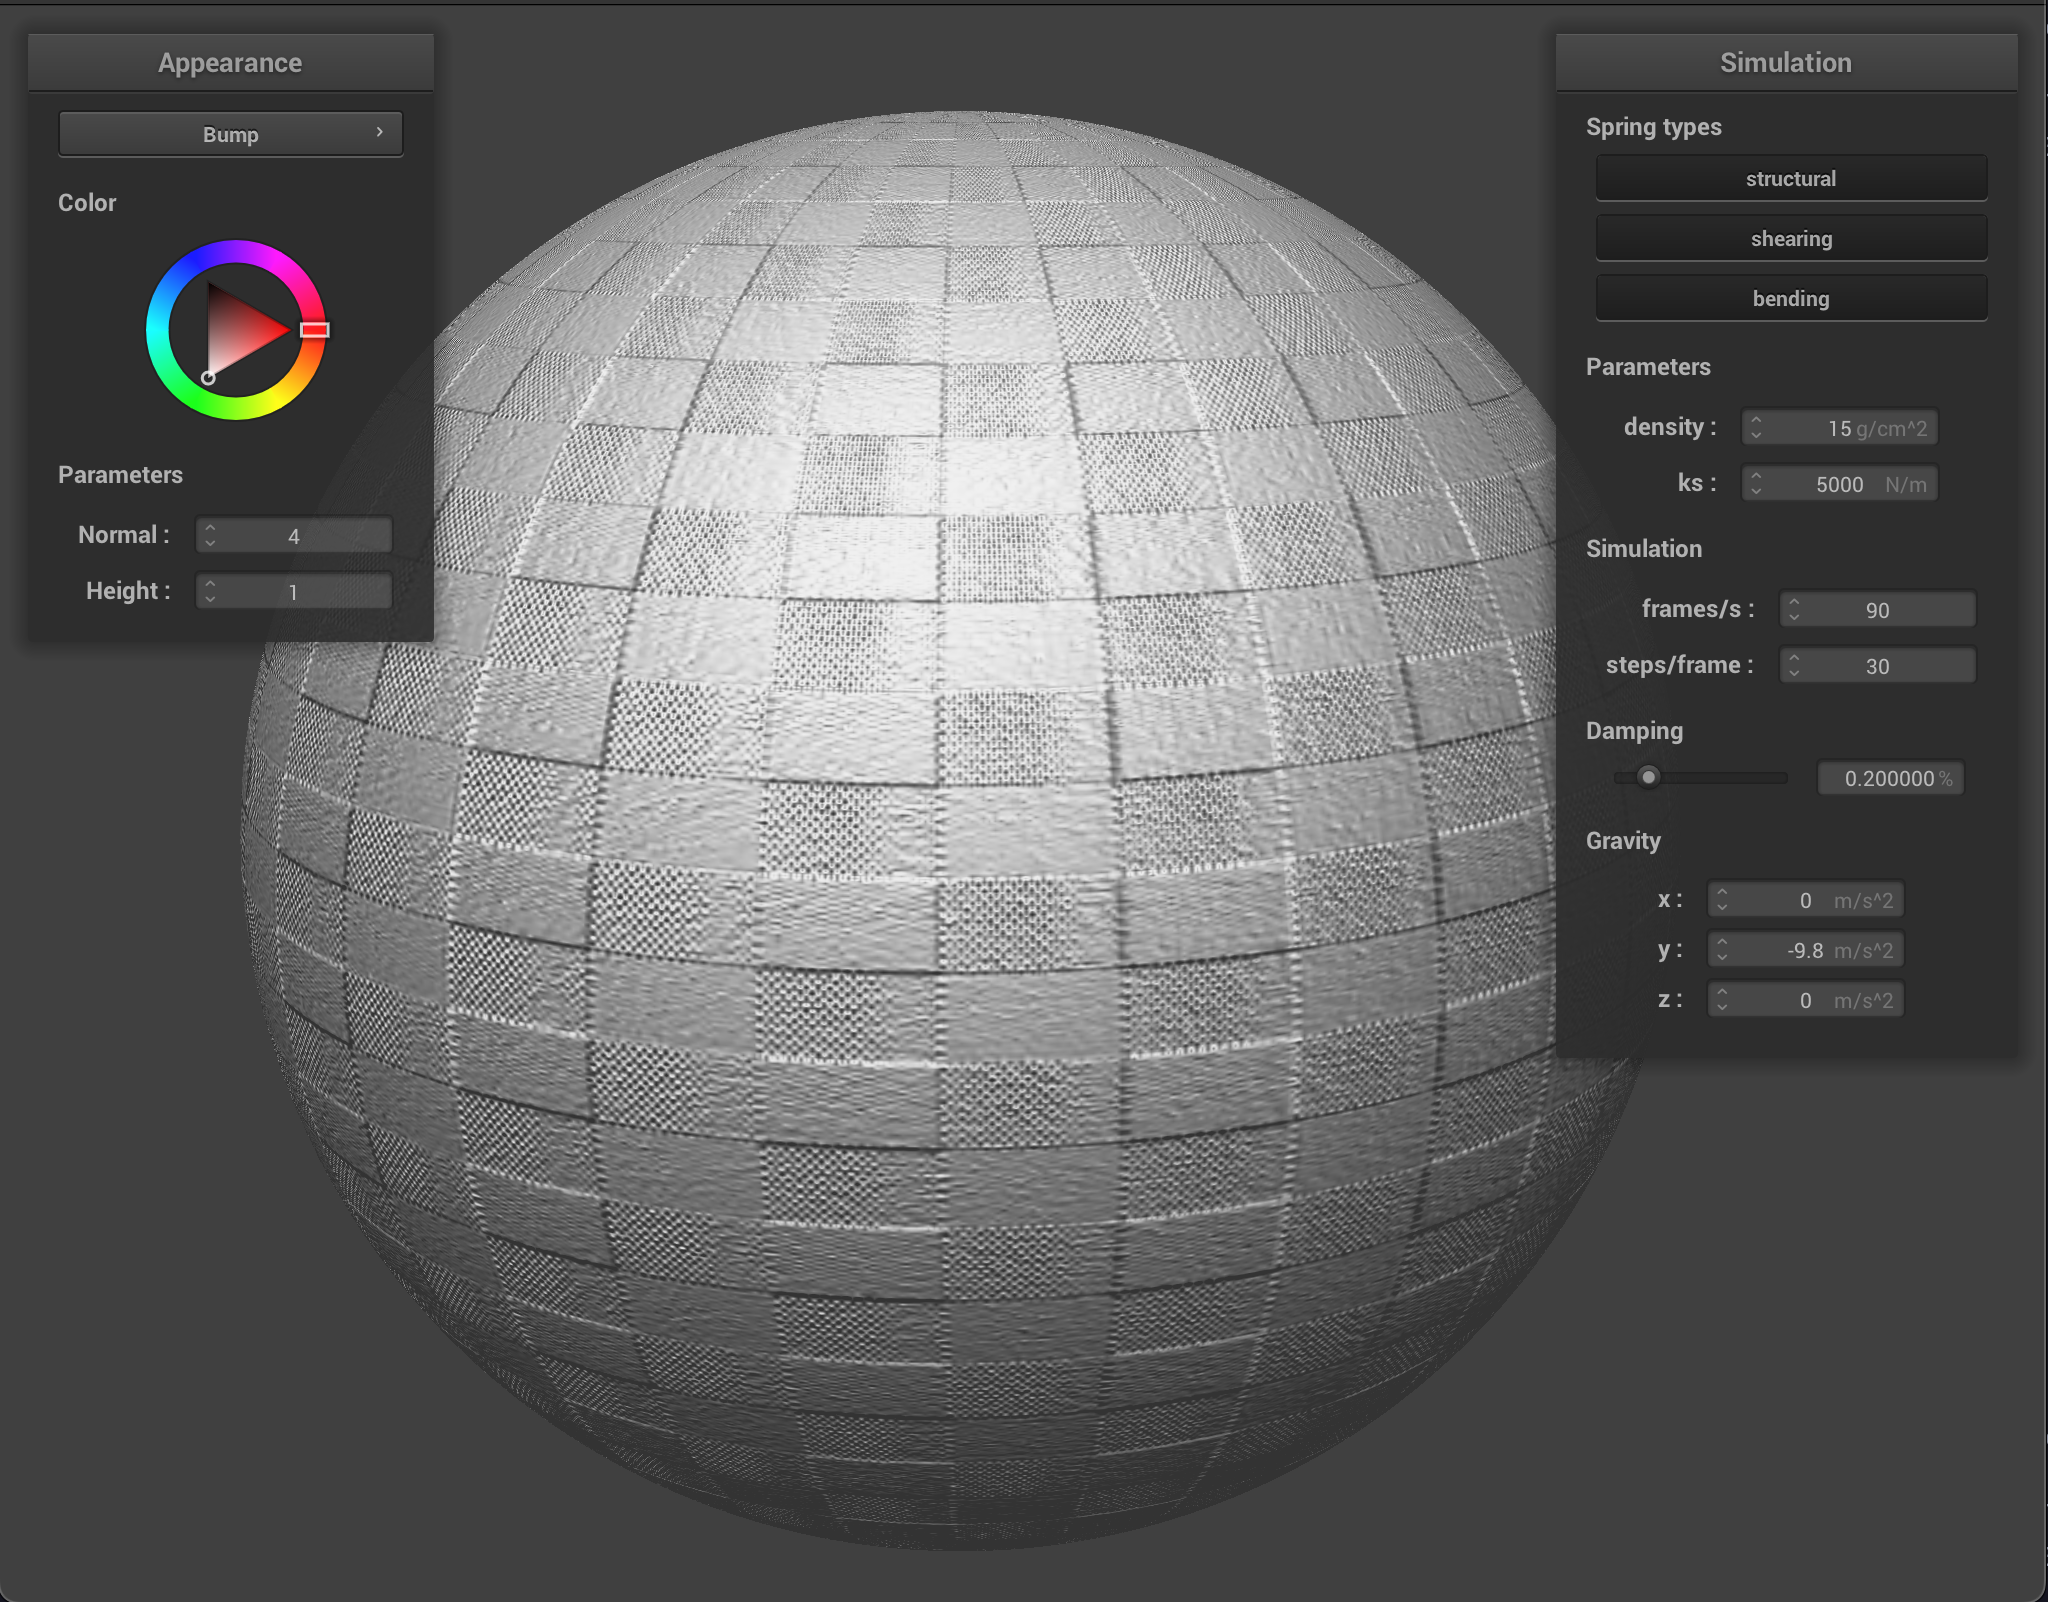
Task: Increase the ks spring constant stepper
Action: tap(1758, 477)
